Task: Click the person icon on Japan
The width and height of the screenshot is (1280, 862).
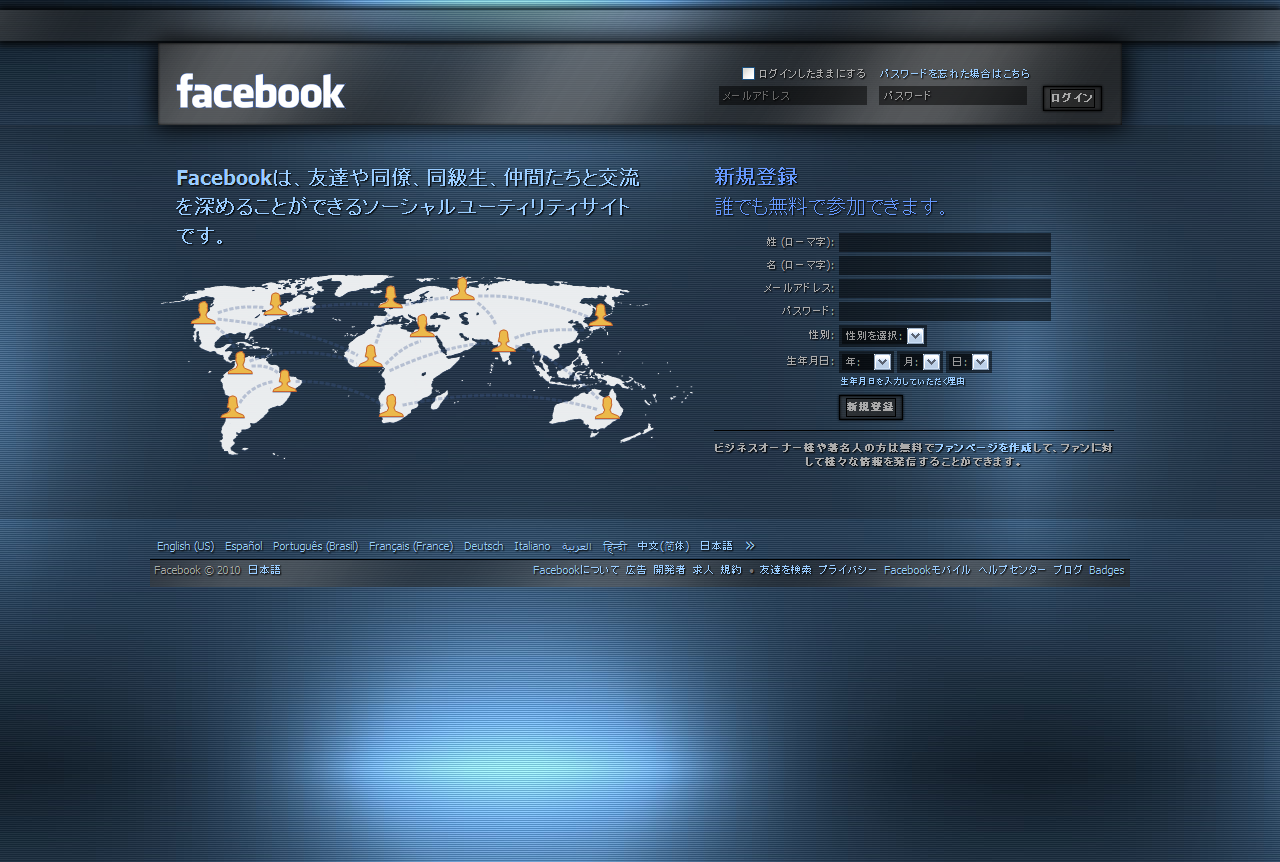Action: [600, 315]
